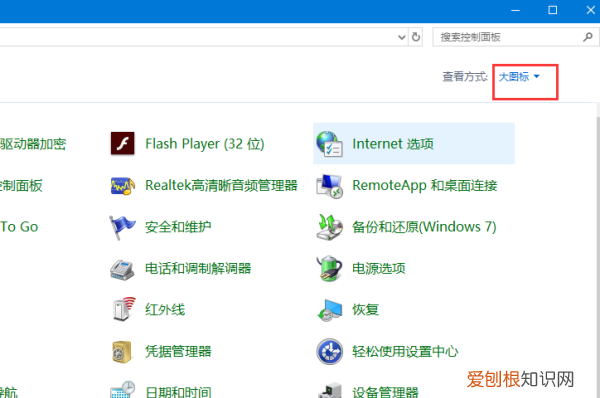Open Flash Player (32 位) link
This screenshot has width=600, height=398.
pyautogui.click(x=205, y=144)
